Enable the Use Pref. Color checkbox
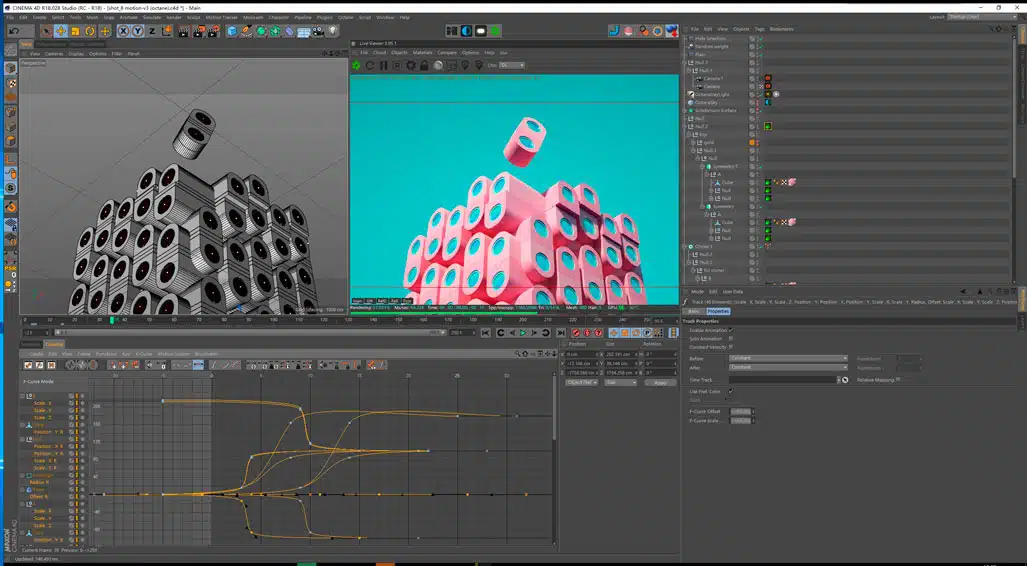The width and height of the screenshot is (1027, 566). coord(730,391)
